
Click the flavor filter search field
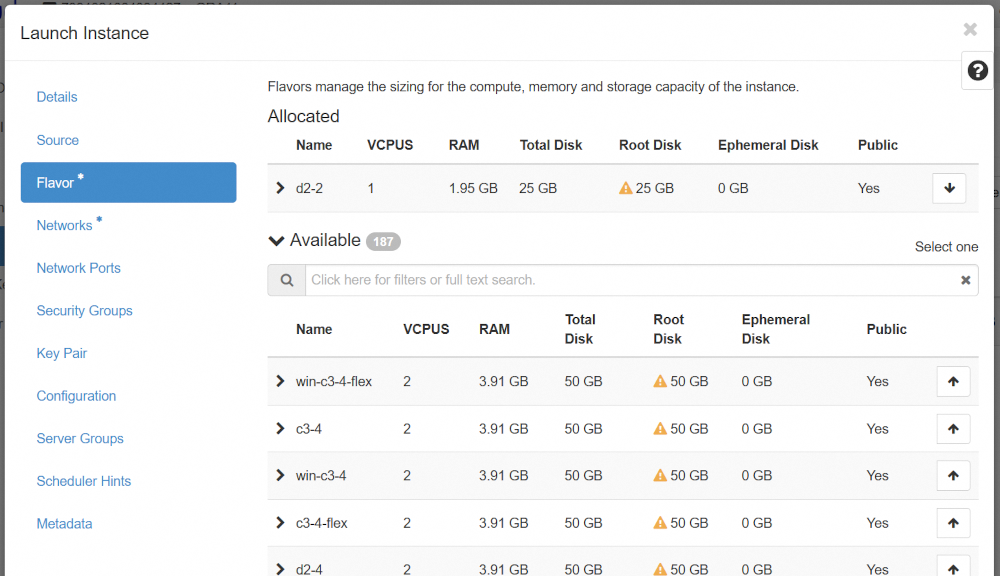coord(600,279)
